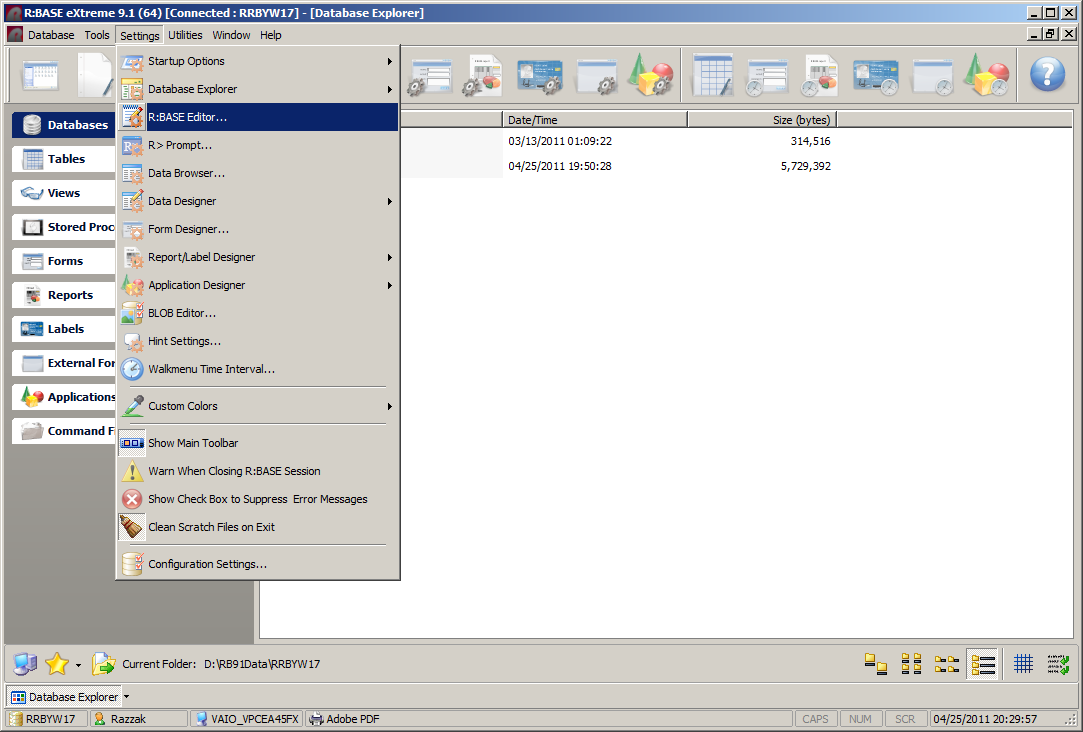Toggle Show Main Toolbar option
1083x732 pixels.
click(193, 443)
